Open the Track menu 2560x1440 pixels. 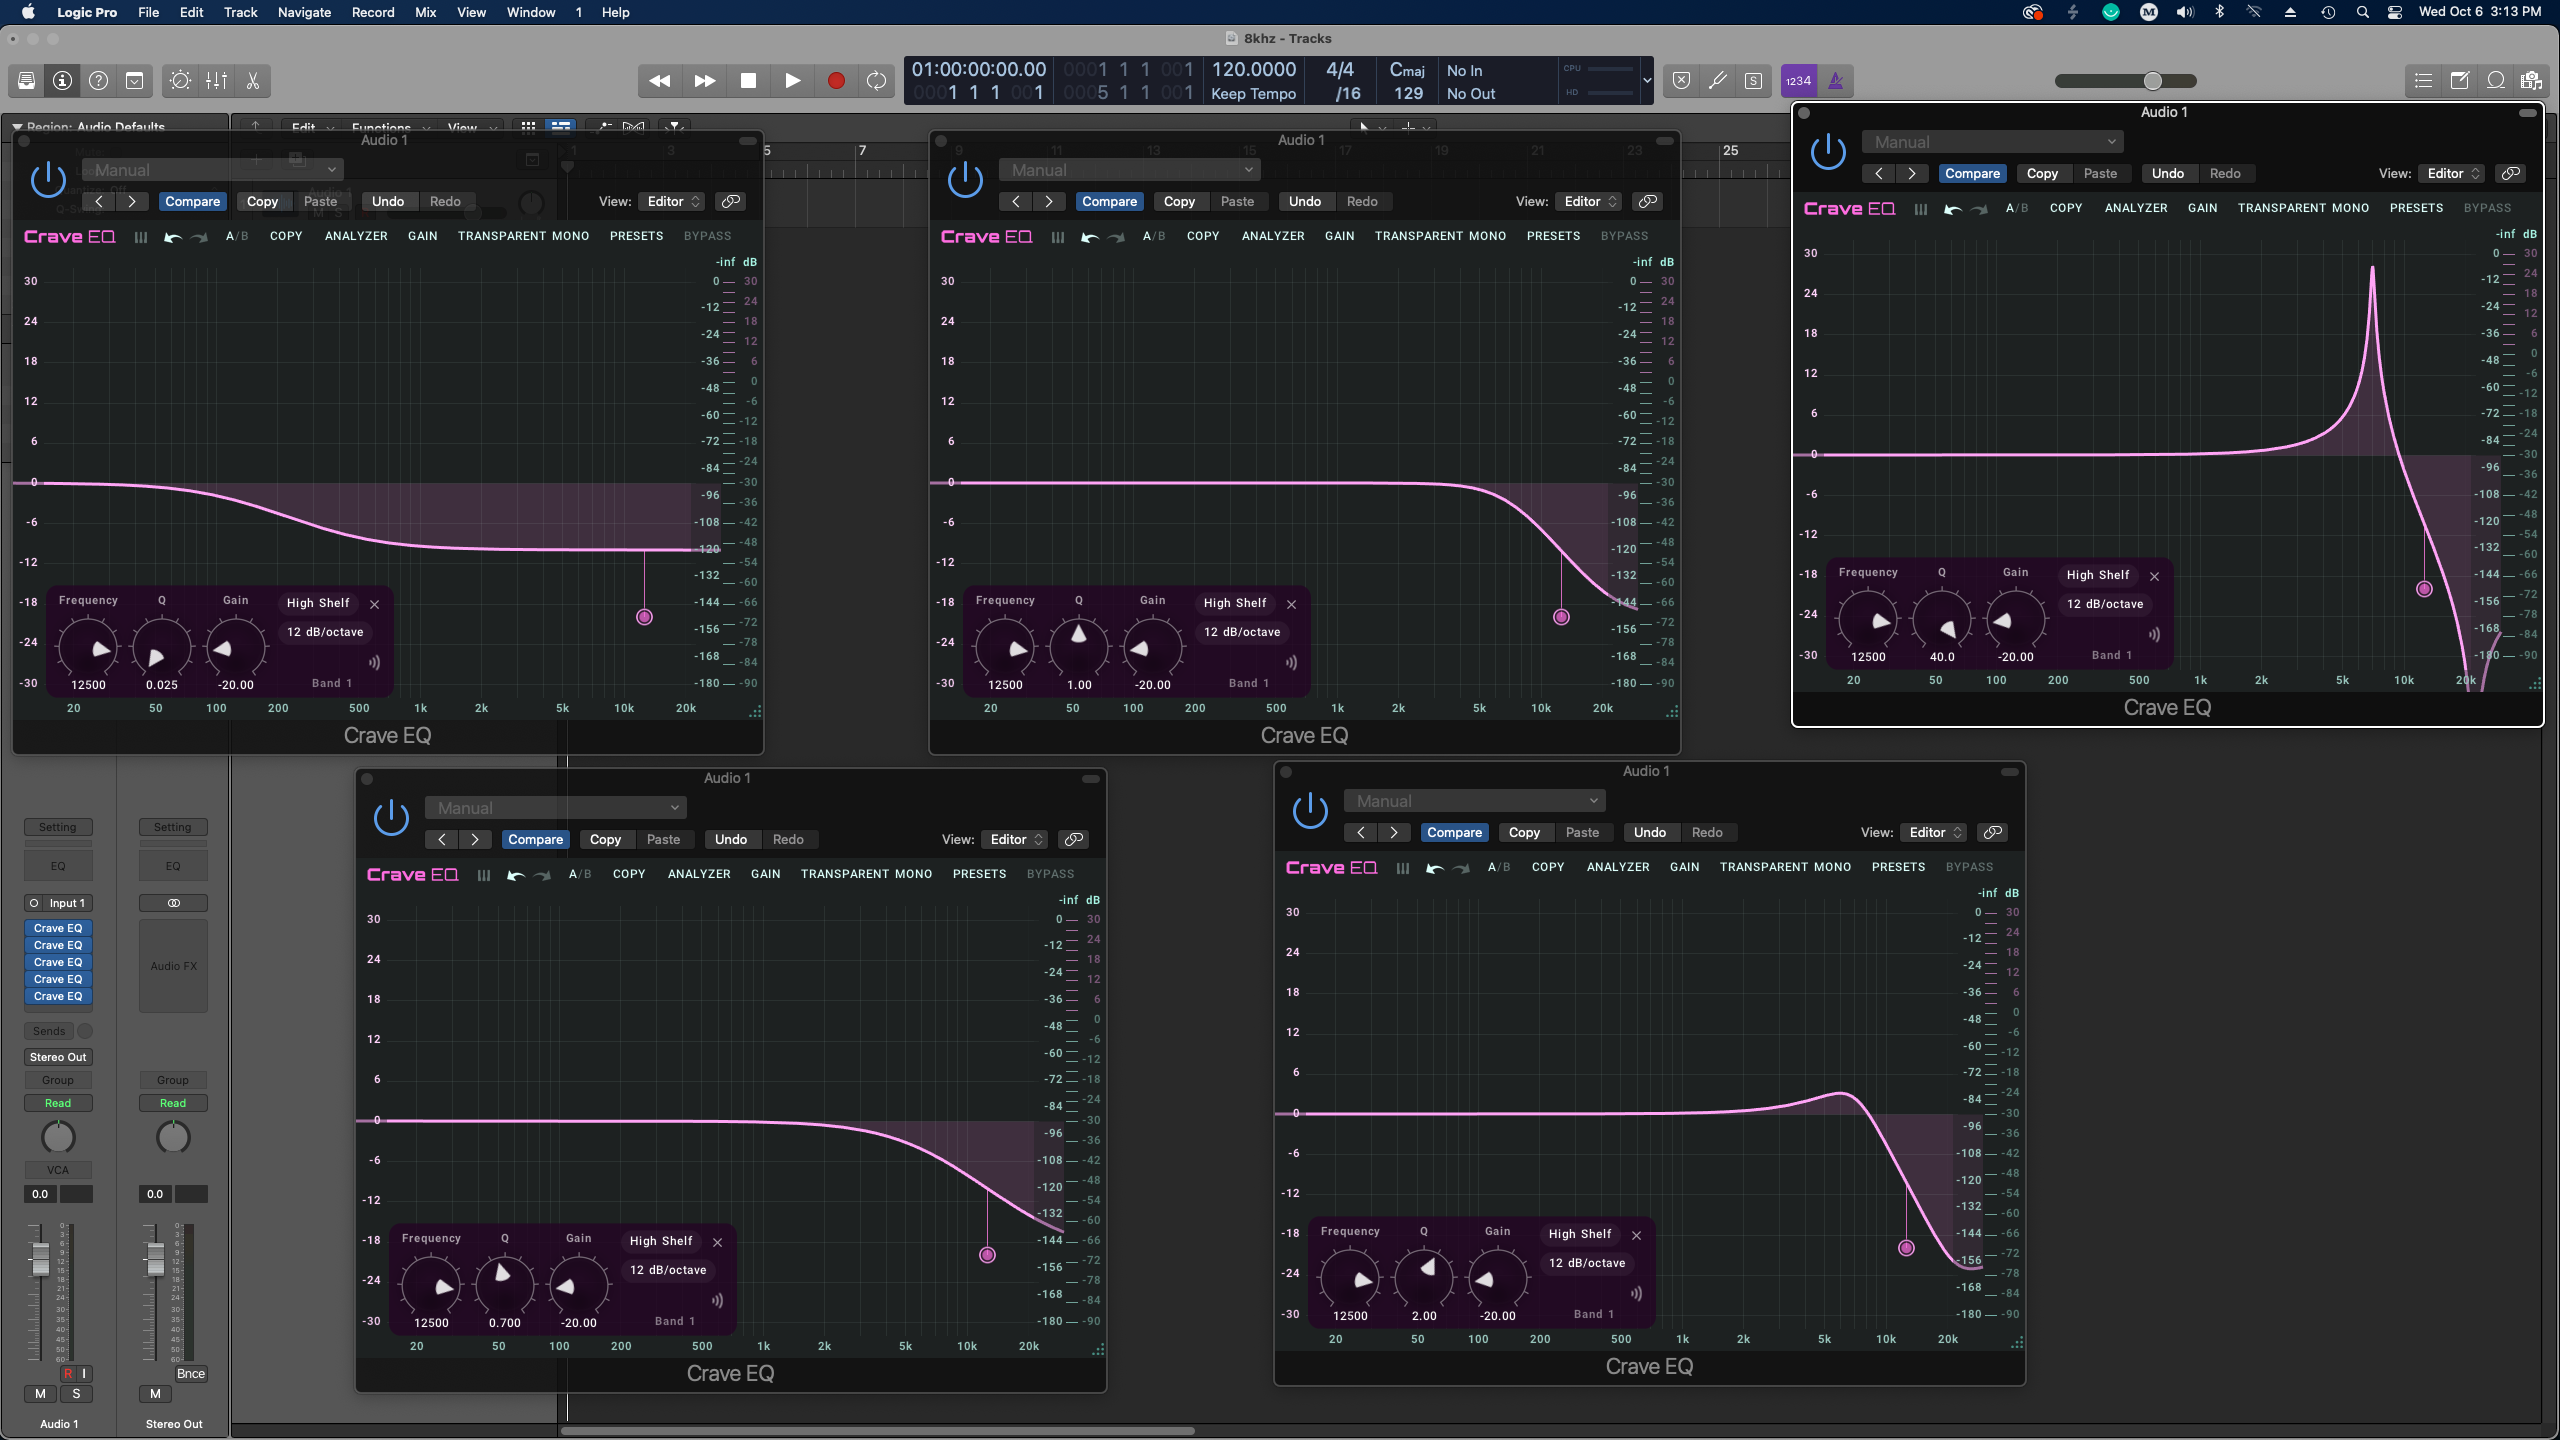pos(240,12)
